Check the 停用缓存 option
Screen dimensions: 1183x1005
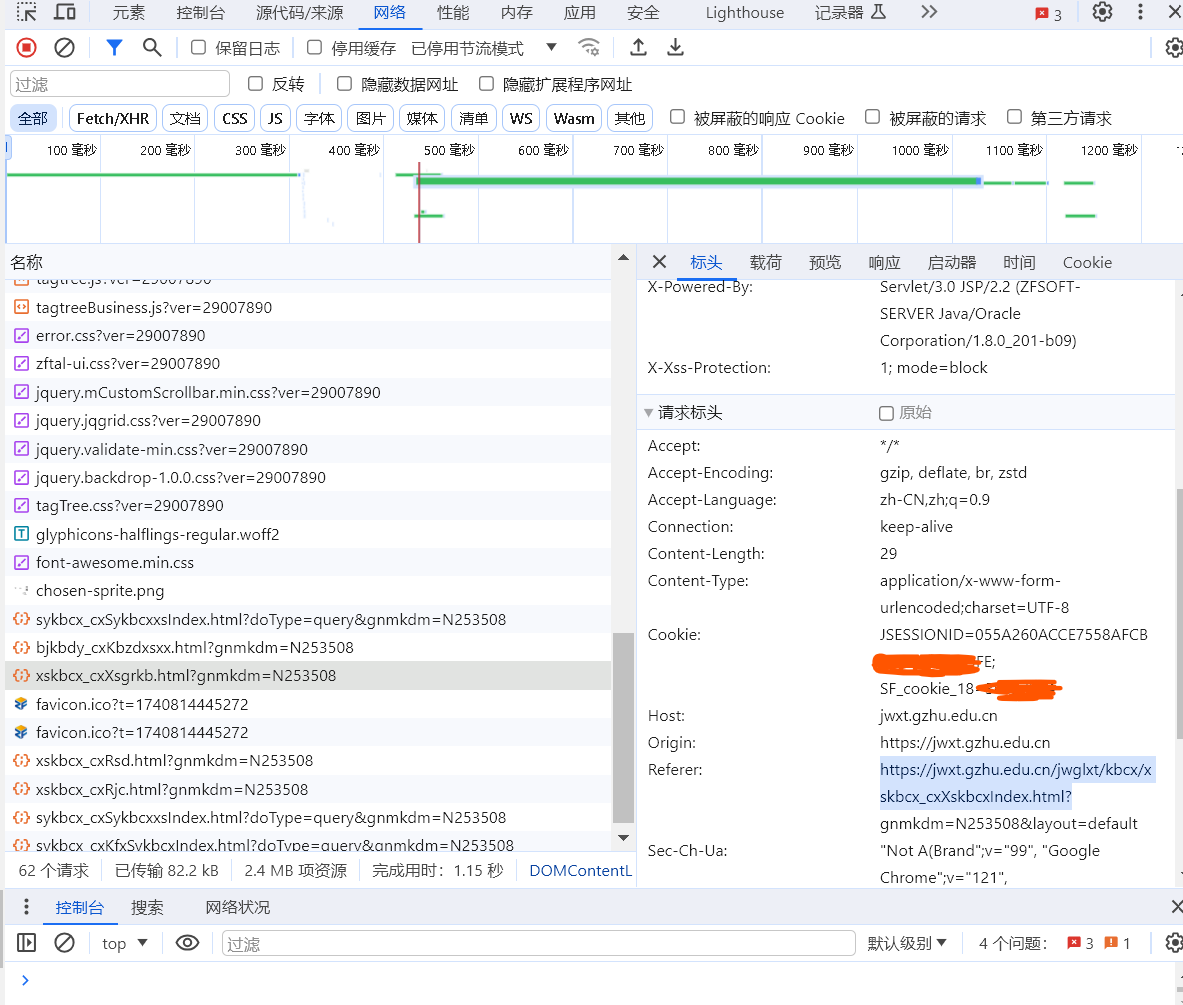pos(315,48)
